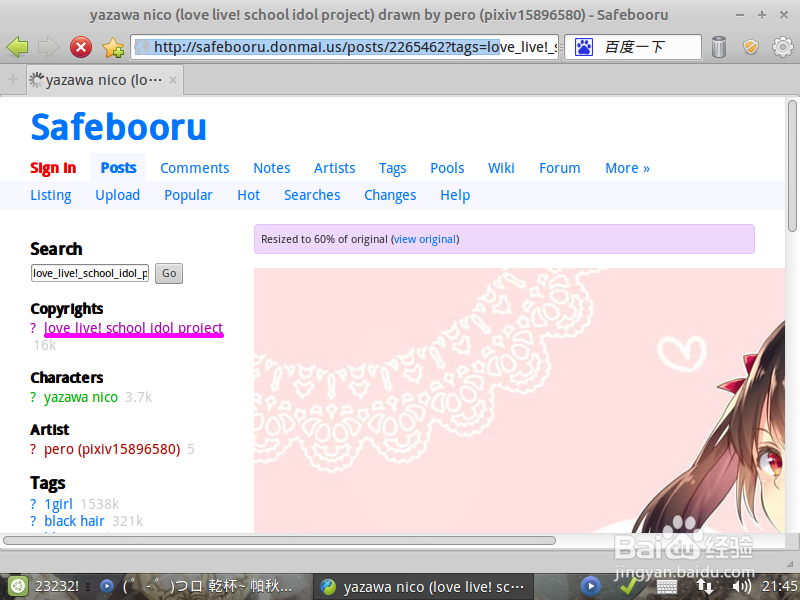Open the Artists menu item
The width and height of the screenshot is (800, 600).
tap(334, 168)
